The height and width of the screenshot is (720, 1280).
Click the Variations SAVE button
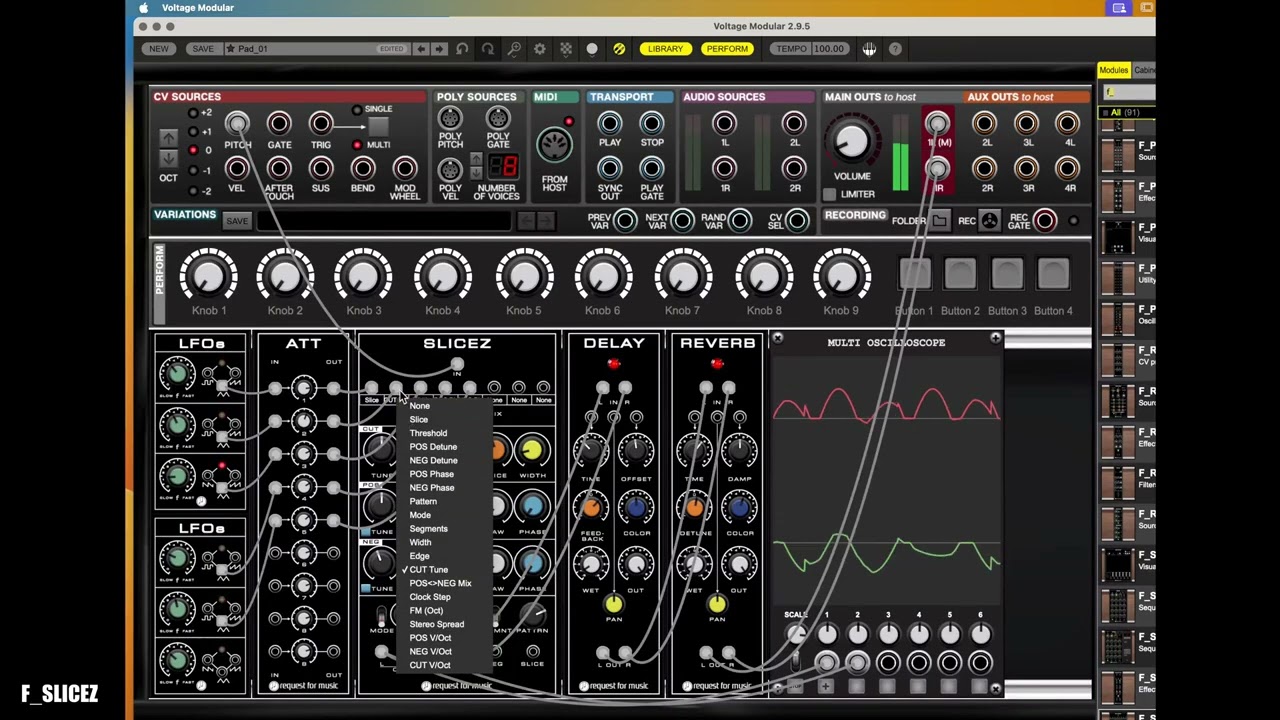pyautogui.click(x=237, y=221)
